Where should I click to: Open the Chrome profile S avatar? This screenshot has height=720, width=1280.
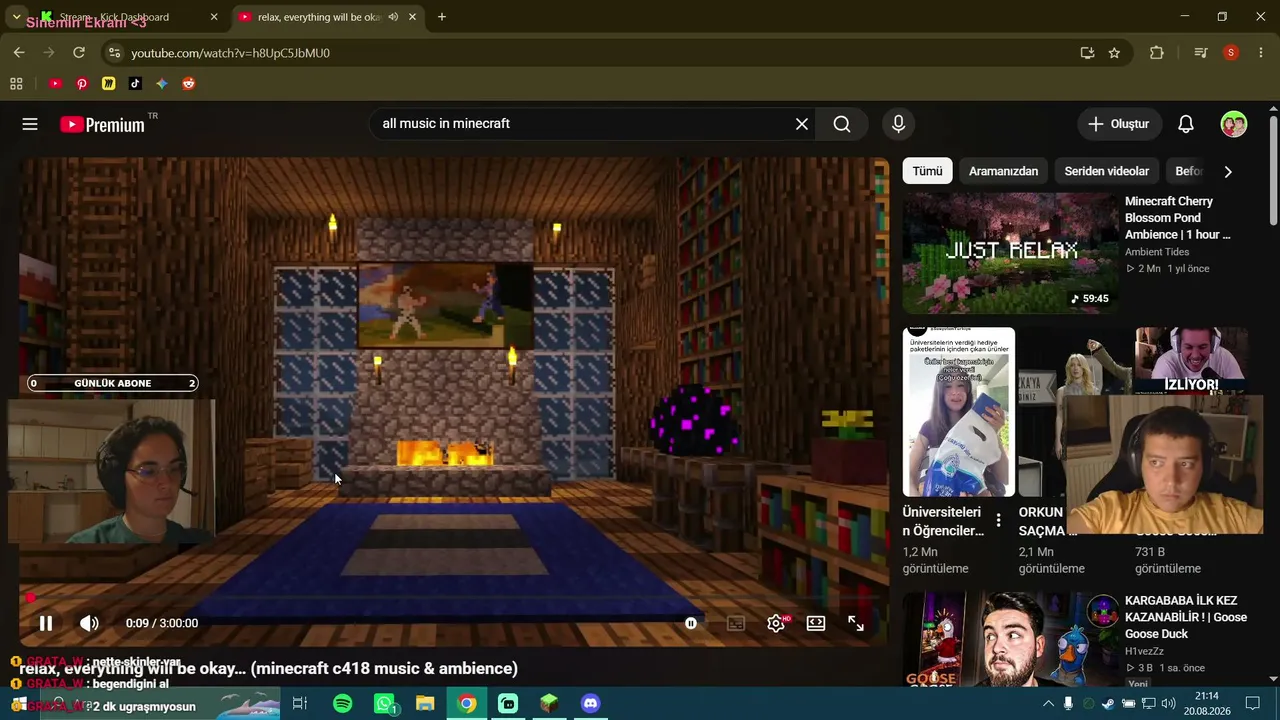coord(1231,53)
